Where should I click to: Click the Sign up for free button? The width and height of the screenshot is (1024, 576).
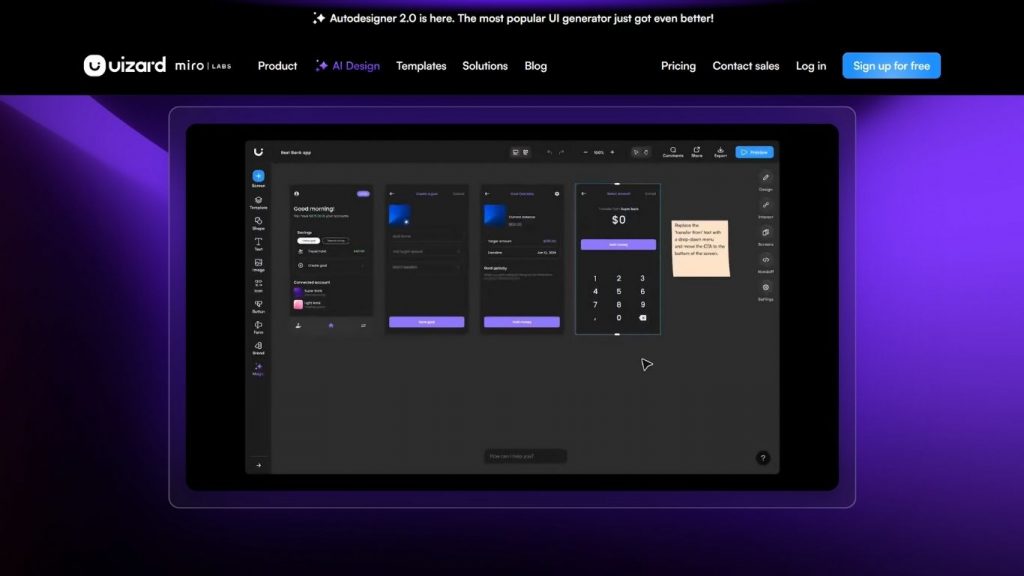point(890,65)
